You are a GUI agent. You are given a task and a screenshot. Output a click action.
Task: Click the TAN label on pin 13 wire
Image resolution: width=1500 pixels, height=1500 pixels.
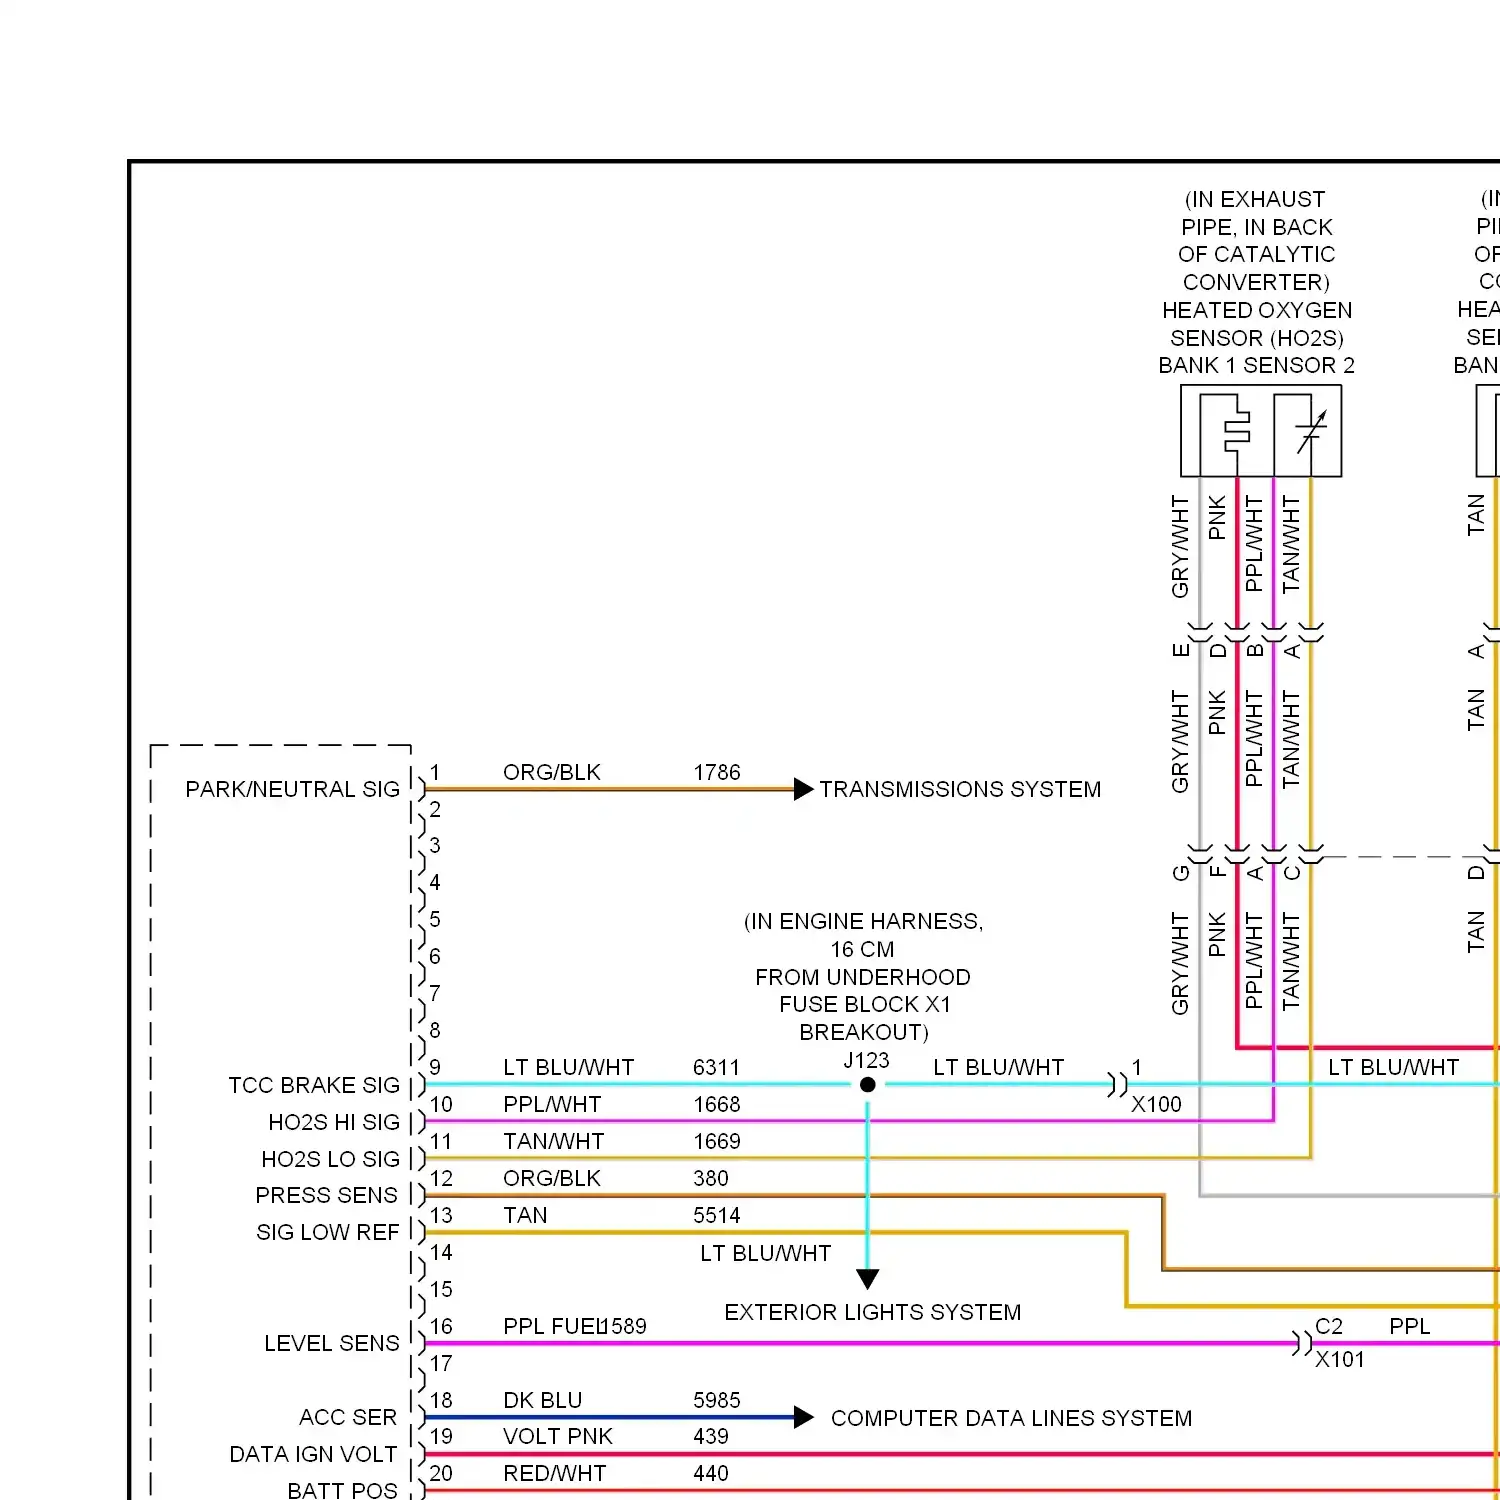(x=525, y=1216)
